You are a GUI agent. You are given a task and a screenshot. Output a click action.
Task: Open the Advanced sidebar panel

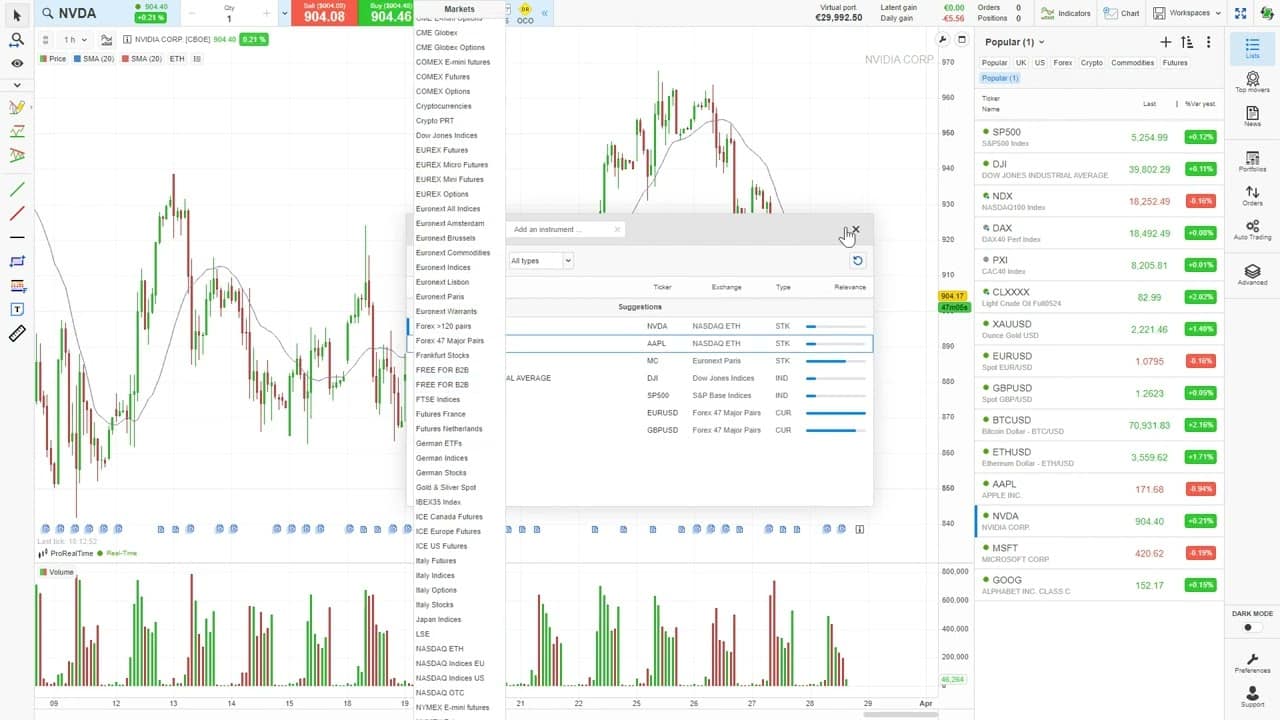click(1252, 273)
